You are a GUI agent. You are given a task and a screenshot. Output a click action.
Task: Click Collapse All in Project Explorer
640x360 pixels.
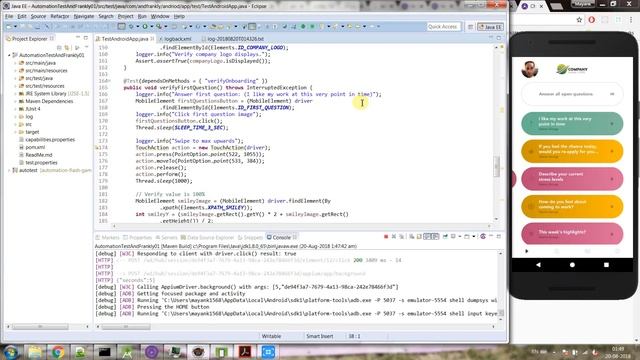59,48
